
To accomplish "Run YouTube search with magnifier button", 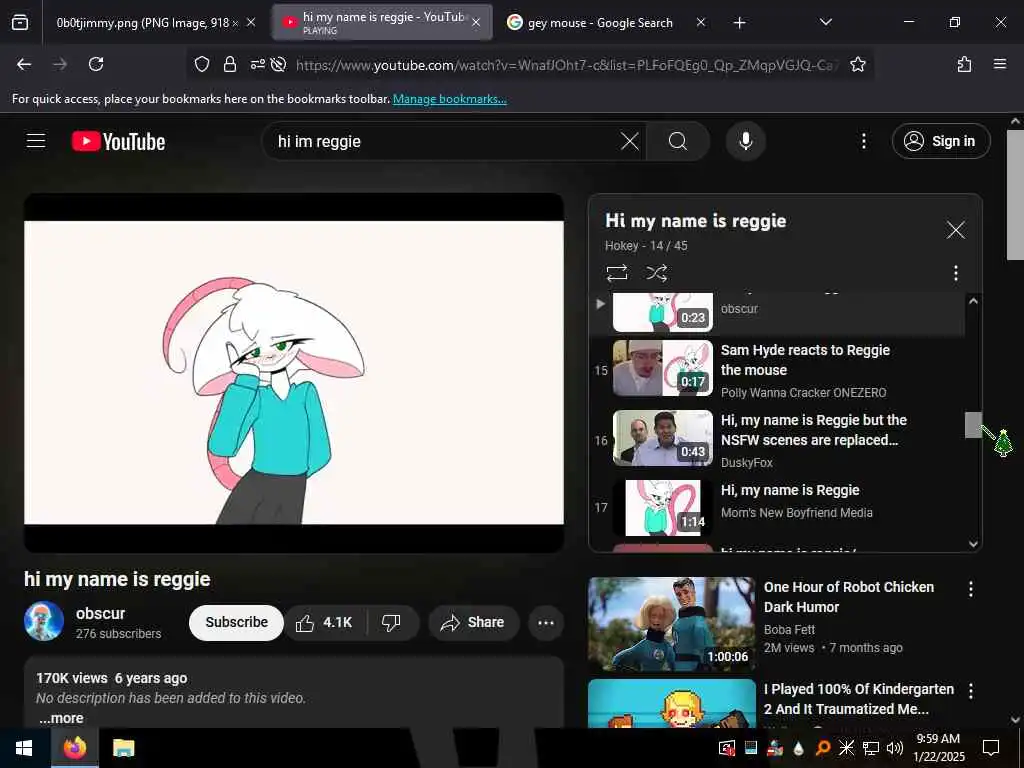I will [x=678, y=141].
